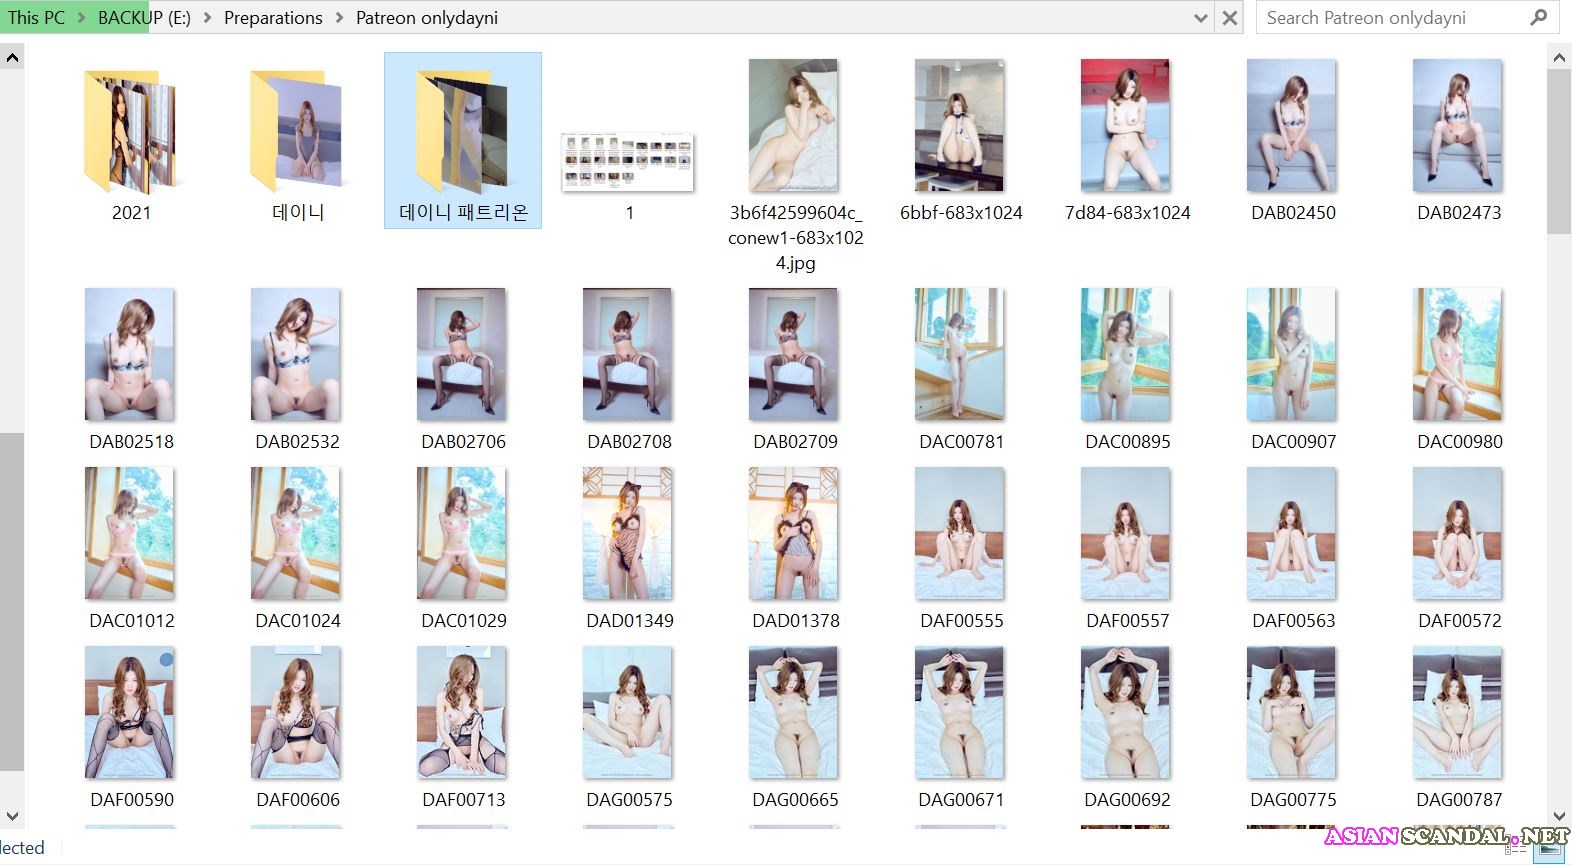Select the 6bbf-683x1024 file
This screenshot has height=865, width=1572.
[x=961, y=140]
